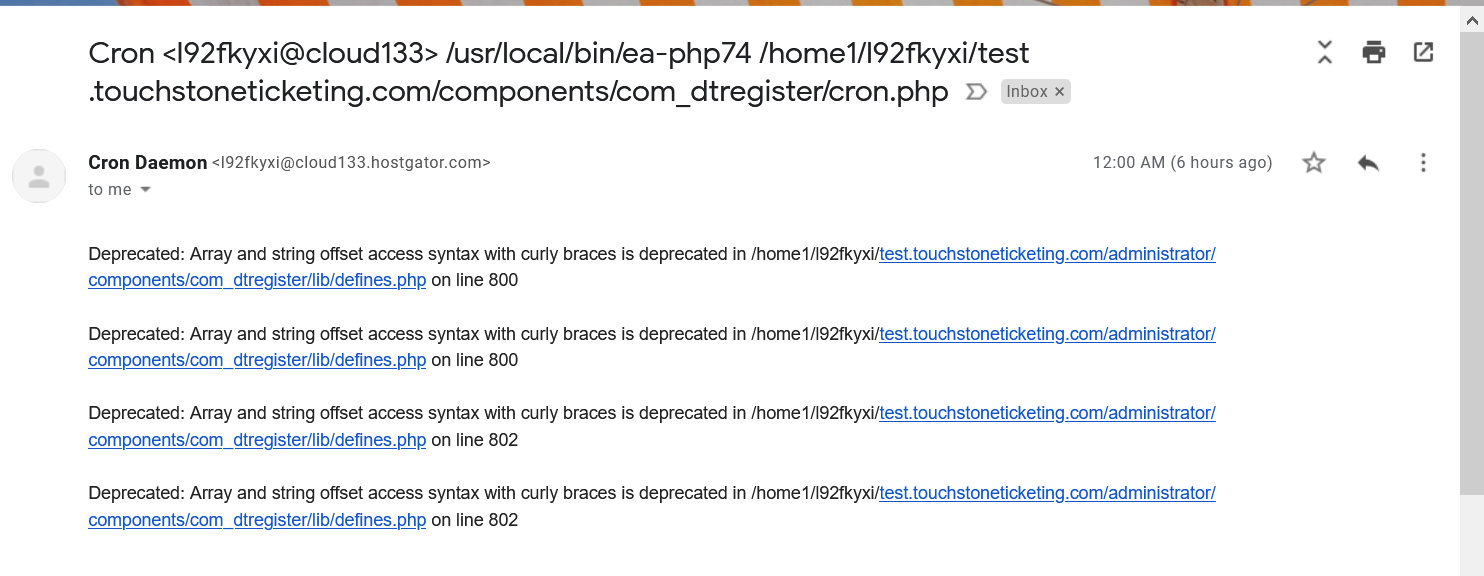1484x576 pixels.
Task: Open the defines.php link in the last warning
Action: [x=257, y=520]
